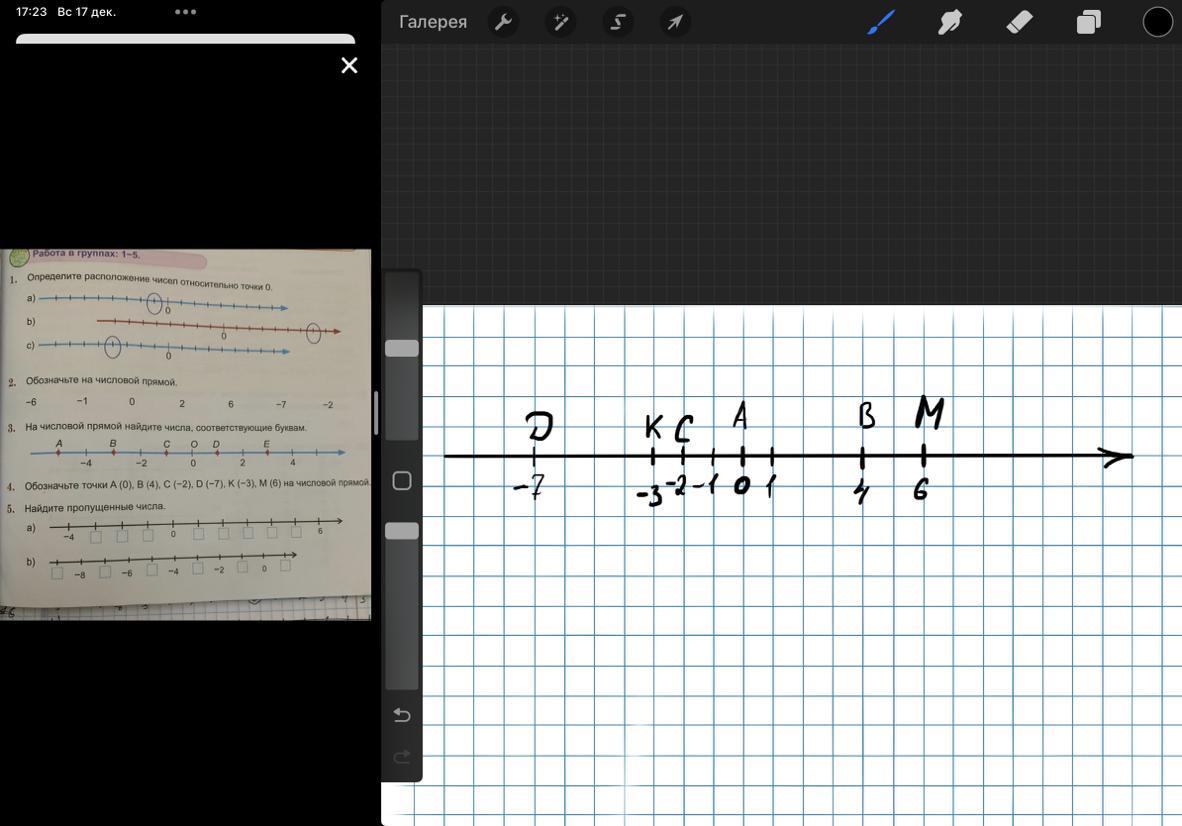This screenshot has height=826, width=1182.
Task: Click the brush size slider handle
Action: 402,348
